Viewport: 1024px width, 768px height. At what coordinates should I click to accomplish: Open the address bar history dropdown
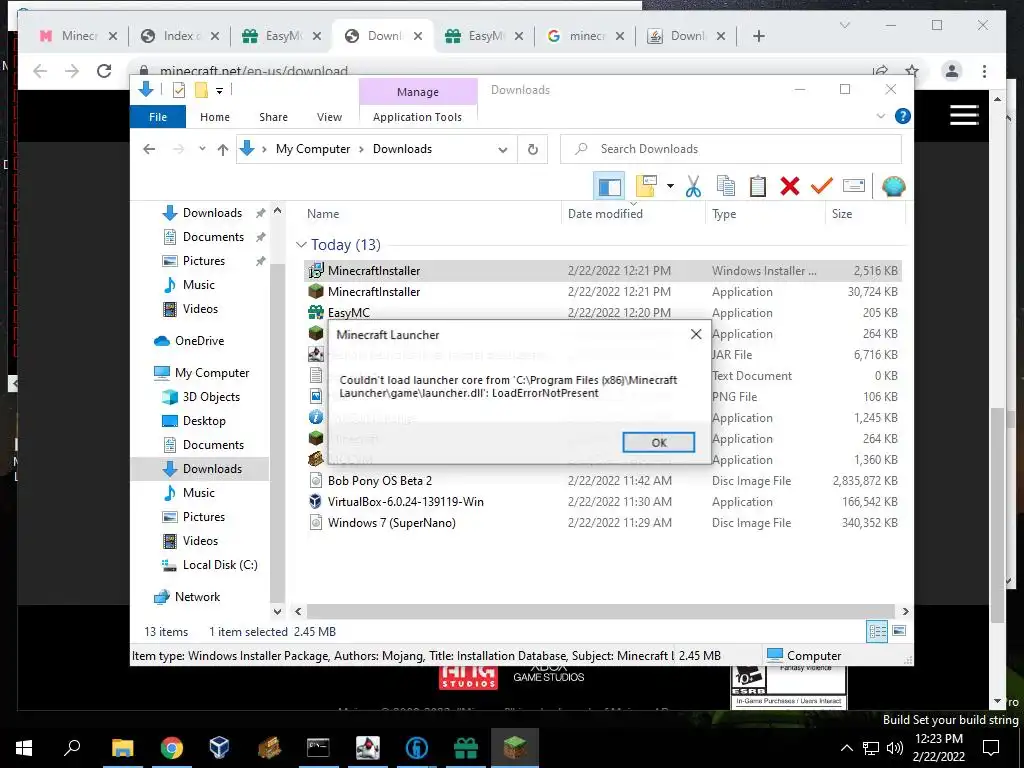[502, 150]
